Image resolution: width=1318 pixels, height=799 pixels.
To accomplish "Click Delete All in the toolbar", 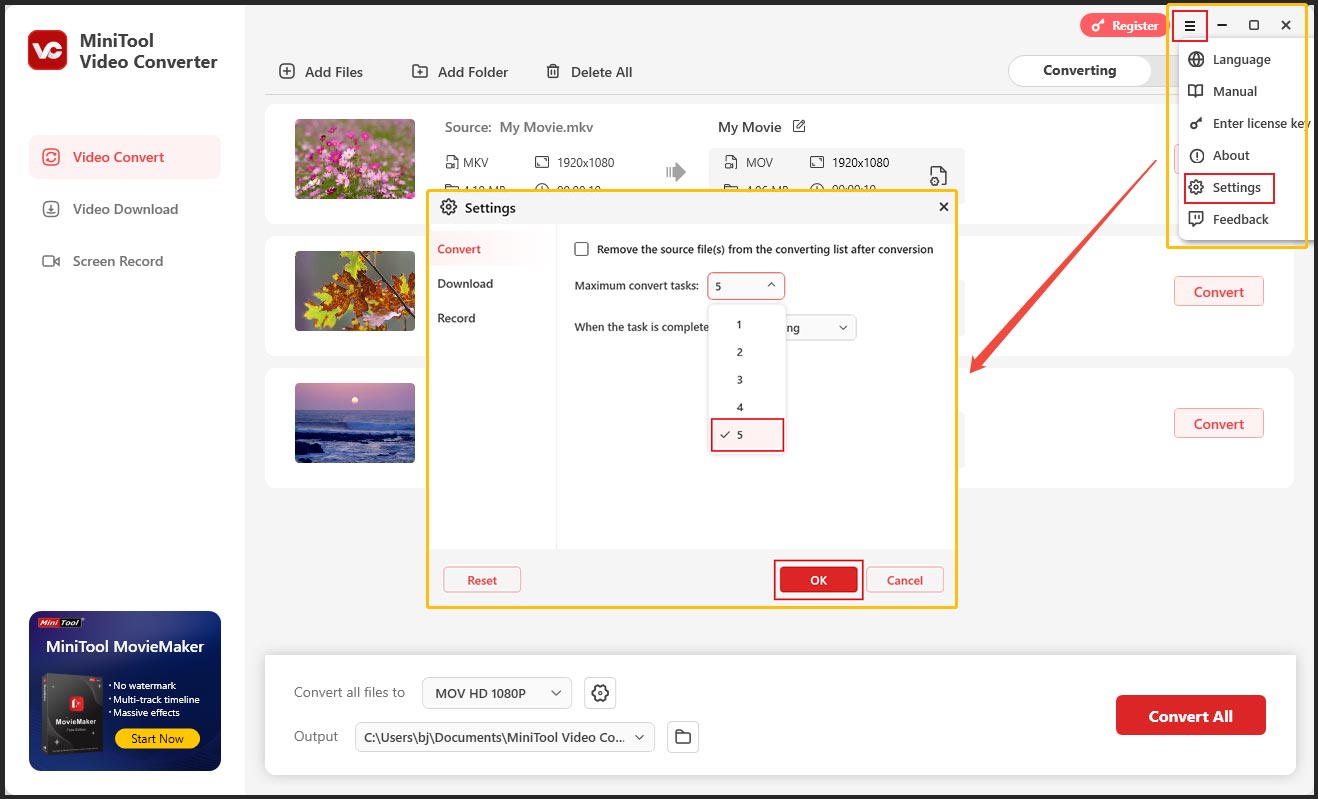I will coord(589,72).
